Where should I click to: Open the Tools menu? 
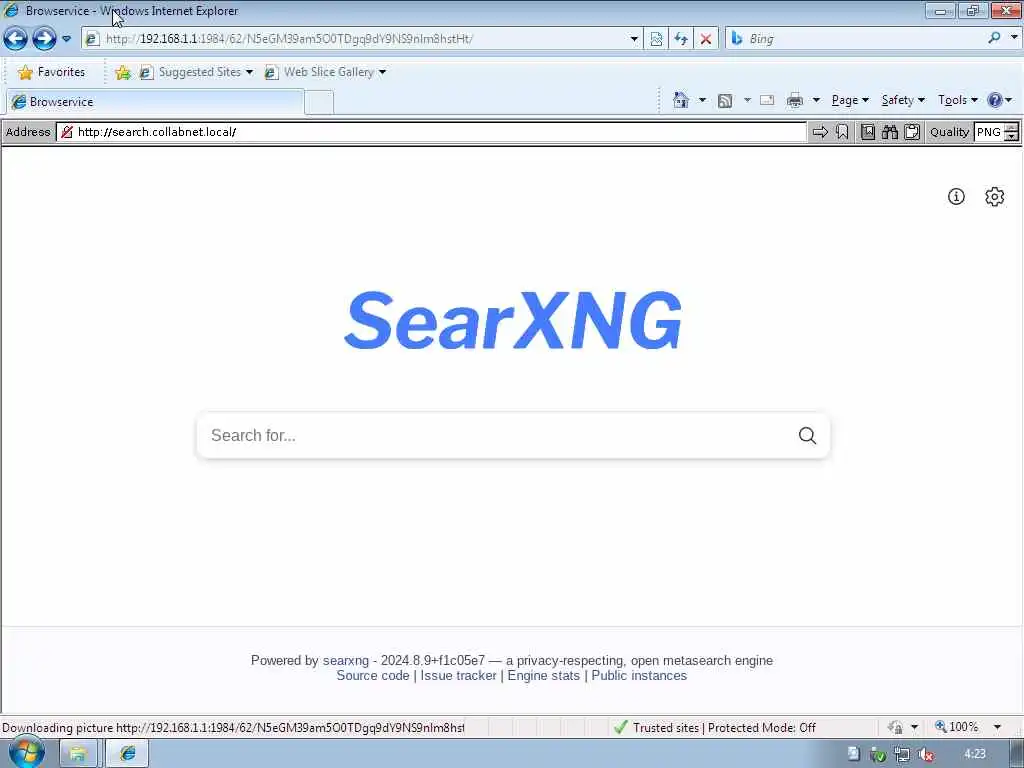[957, 100]
